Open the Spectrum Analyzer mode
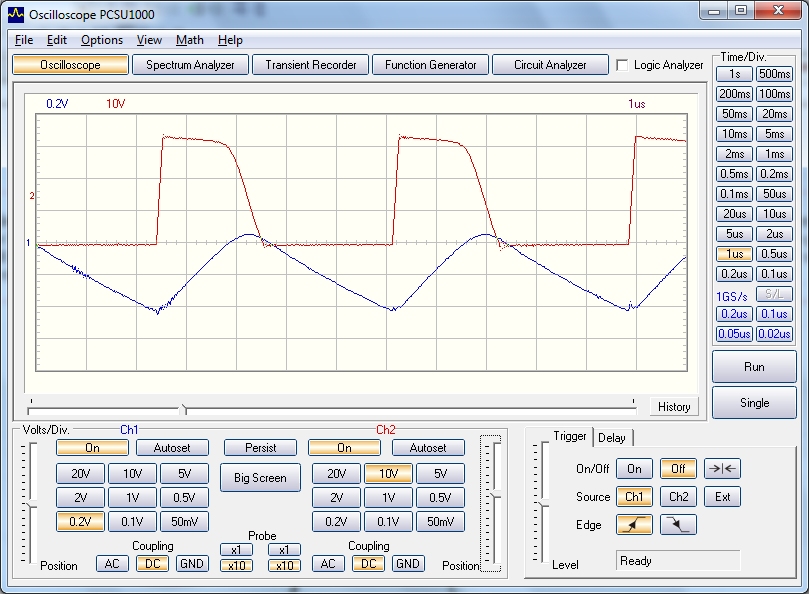Image resolution: width=809 pixels, height=594 pixels. click(190, 65)
